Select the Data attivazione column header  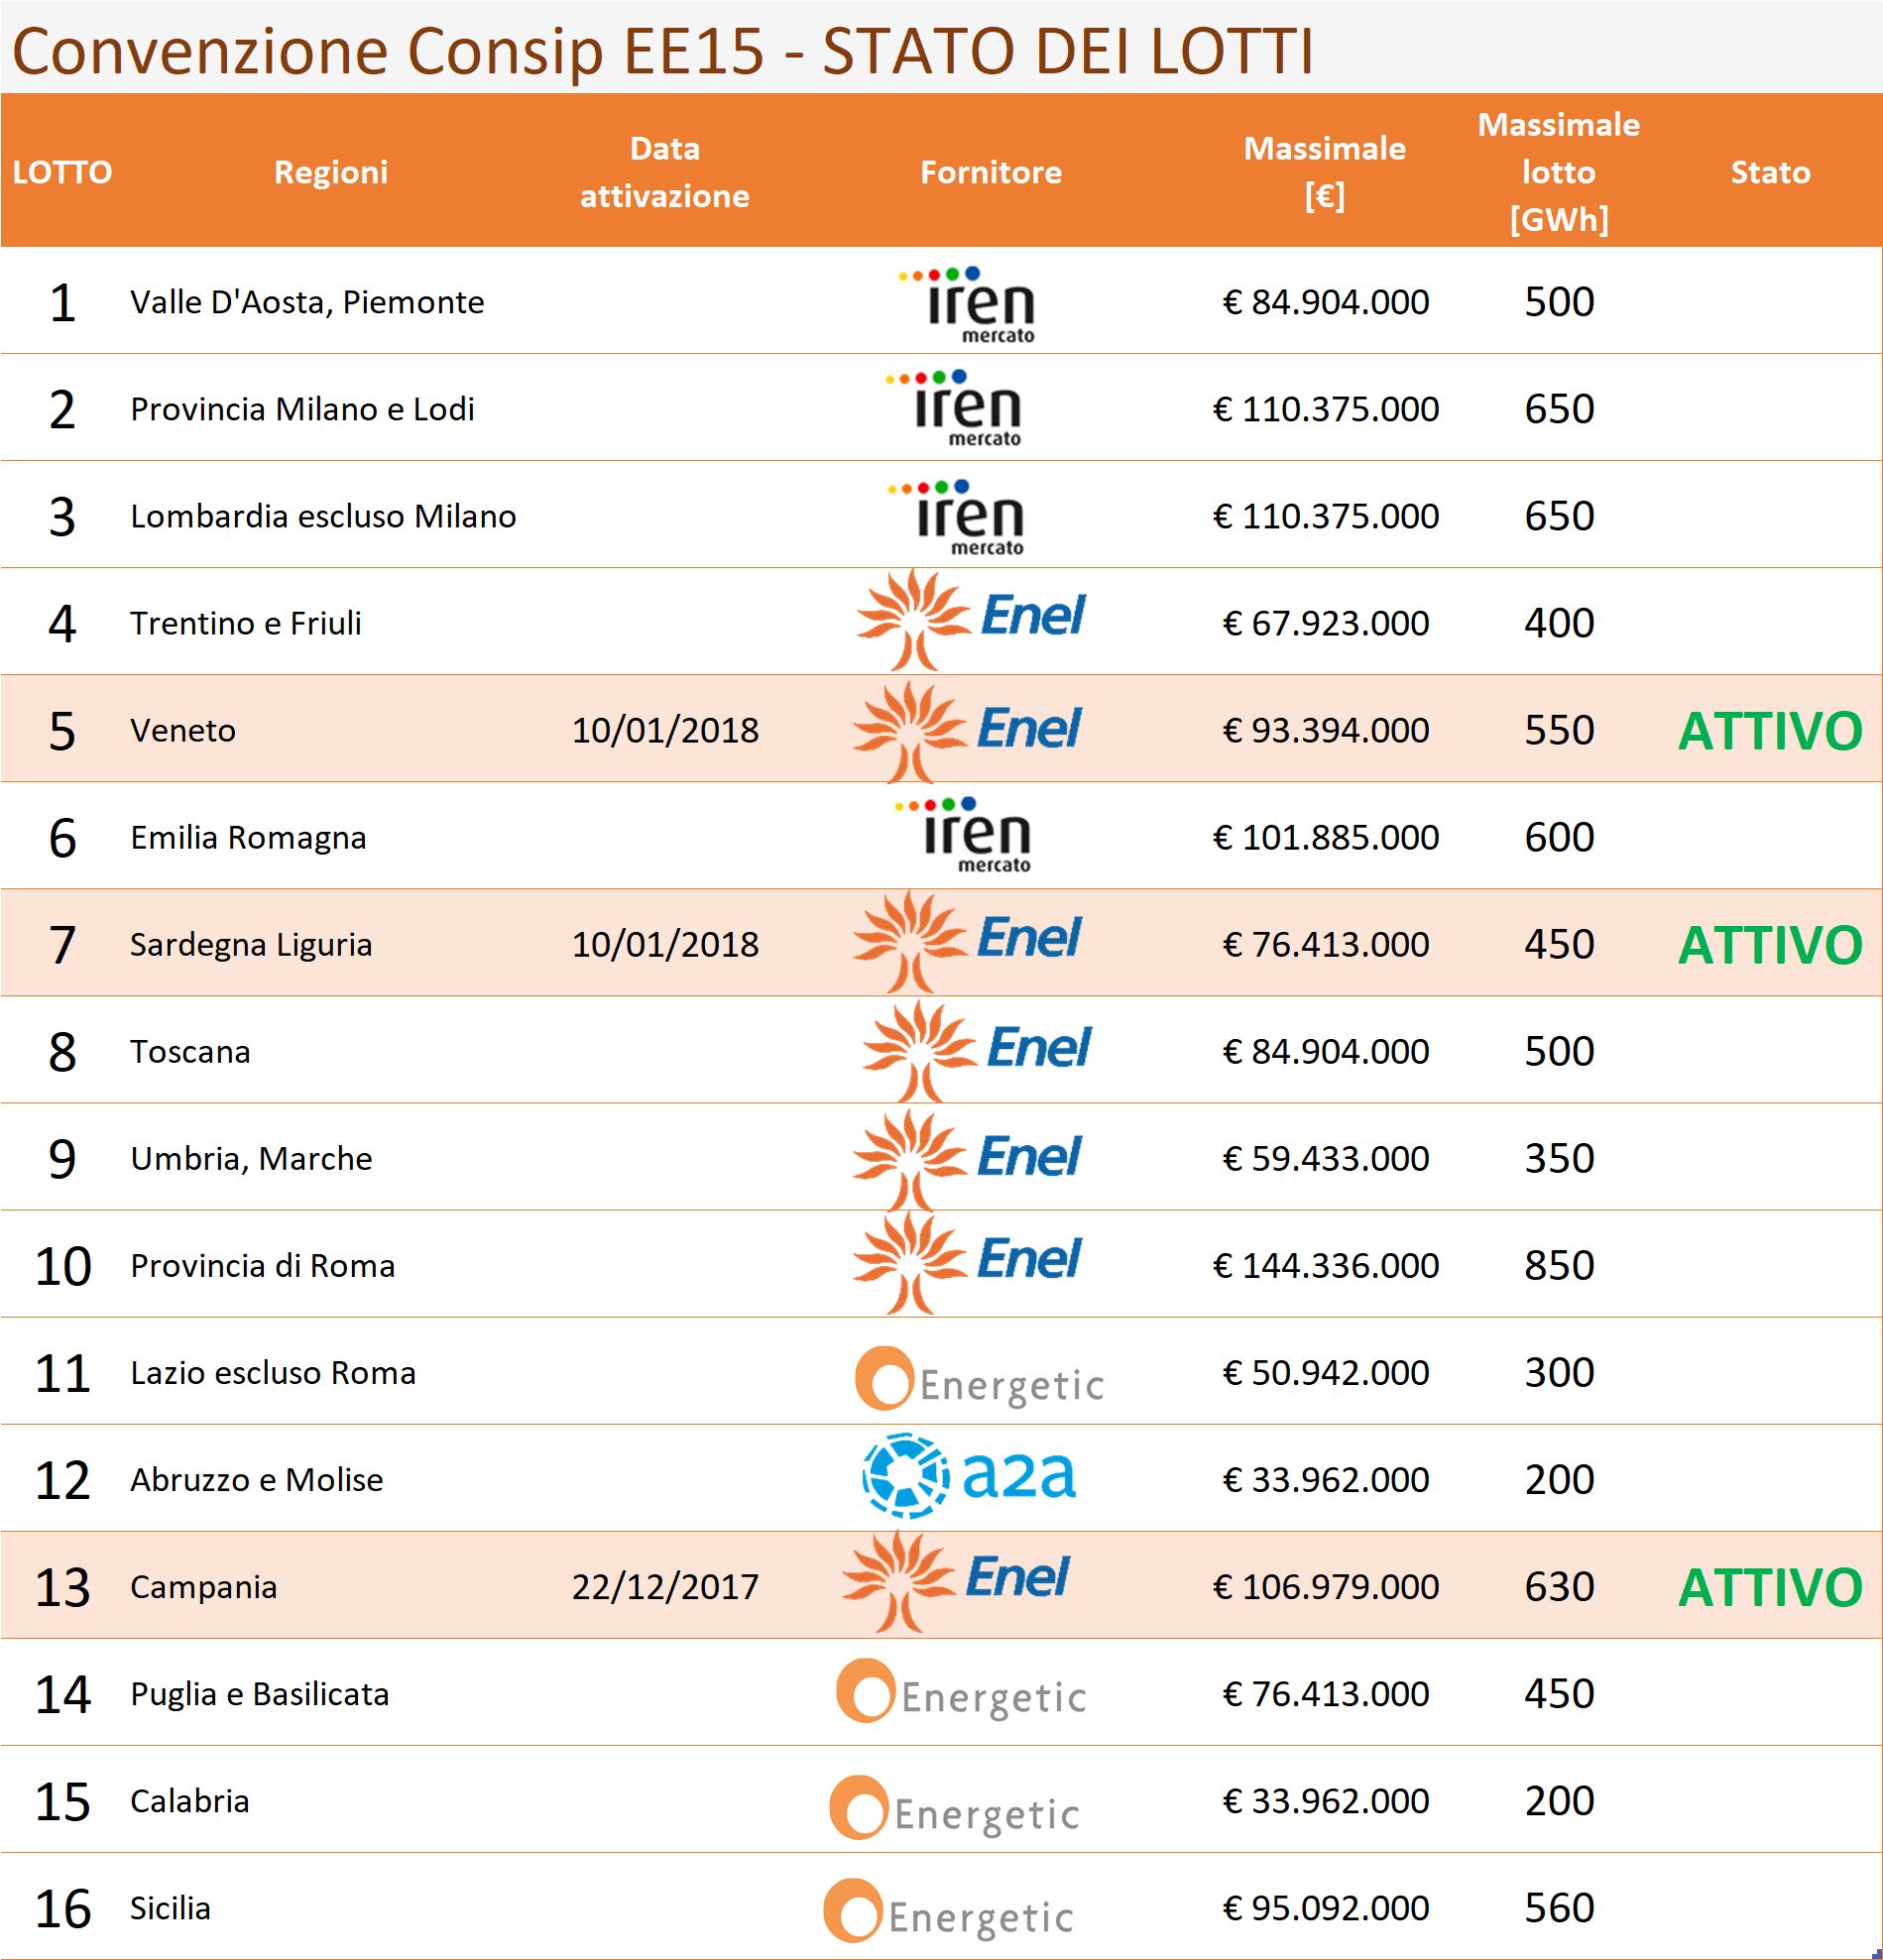coord(664,172)
